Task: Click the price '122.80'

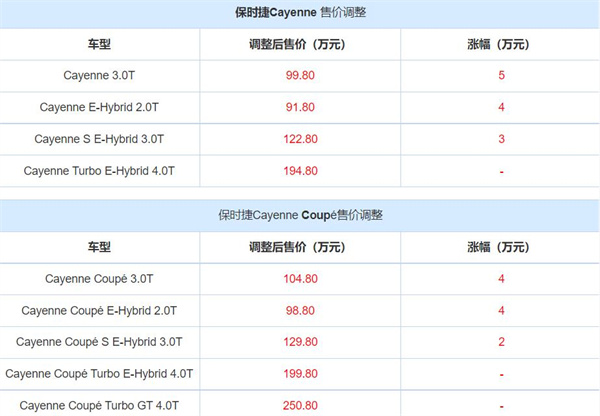Action: (300, 139)
